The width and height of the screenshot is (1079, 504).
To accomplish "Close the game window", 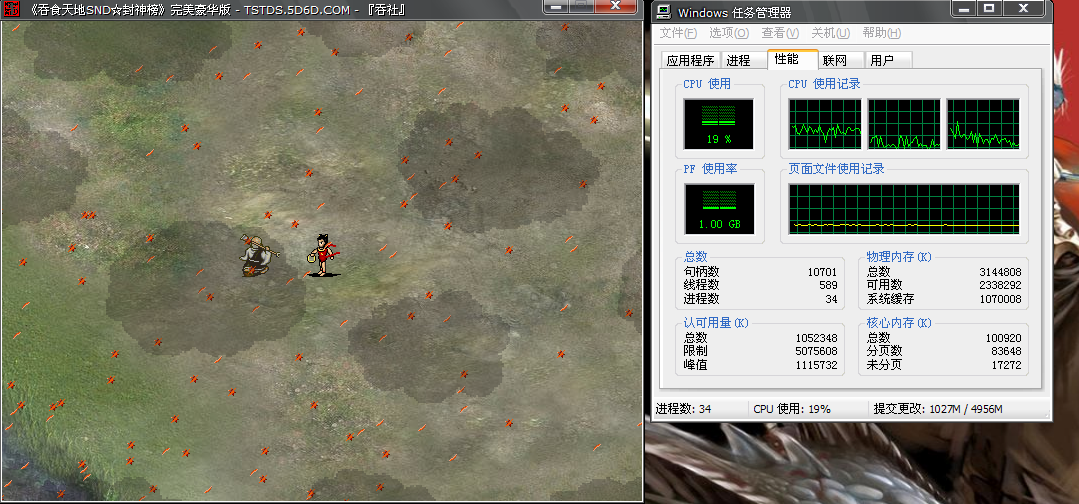I will click(615, 6).
